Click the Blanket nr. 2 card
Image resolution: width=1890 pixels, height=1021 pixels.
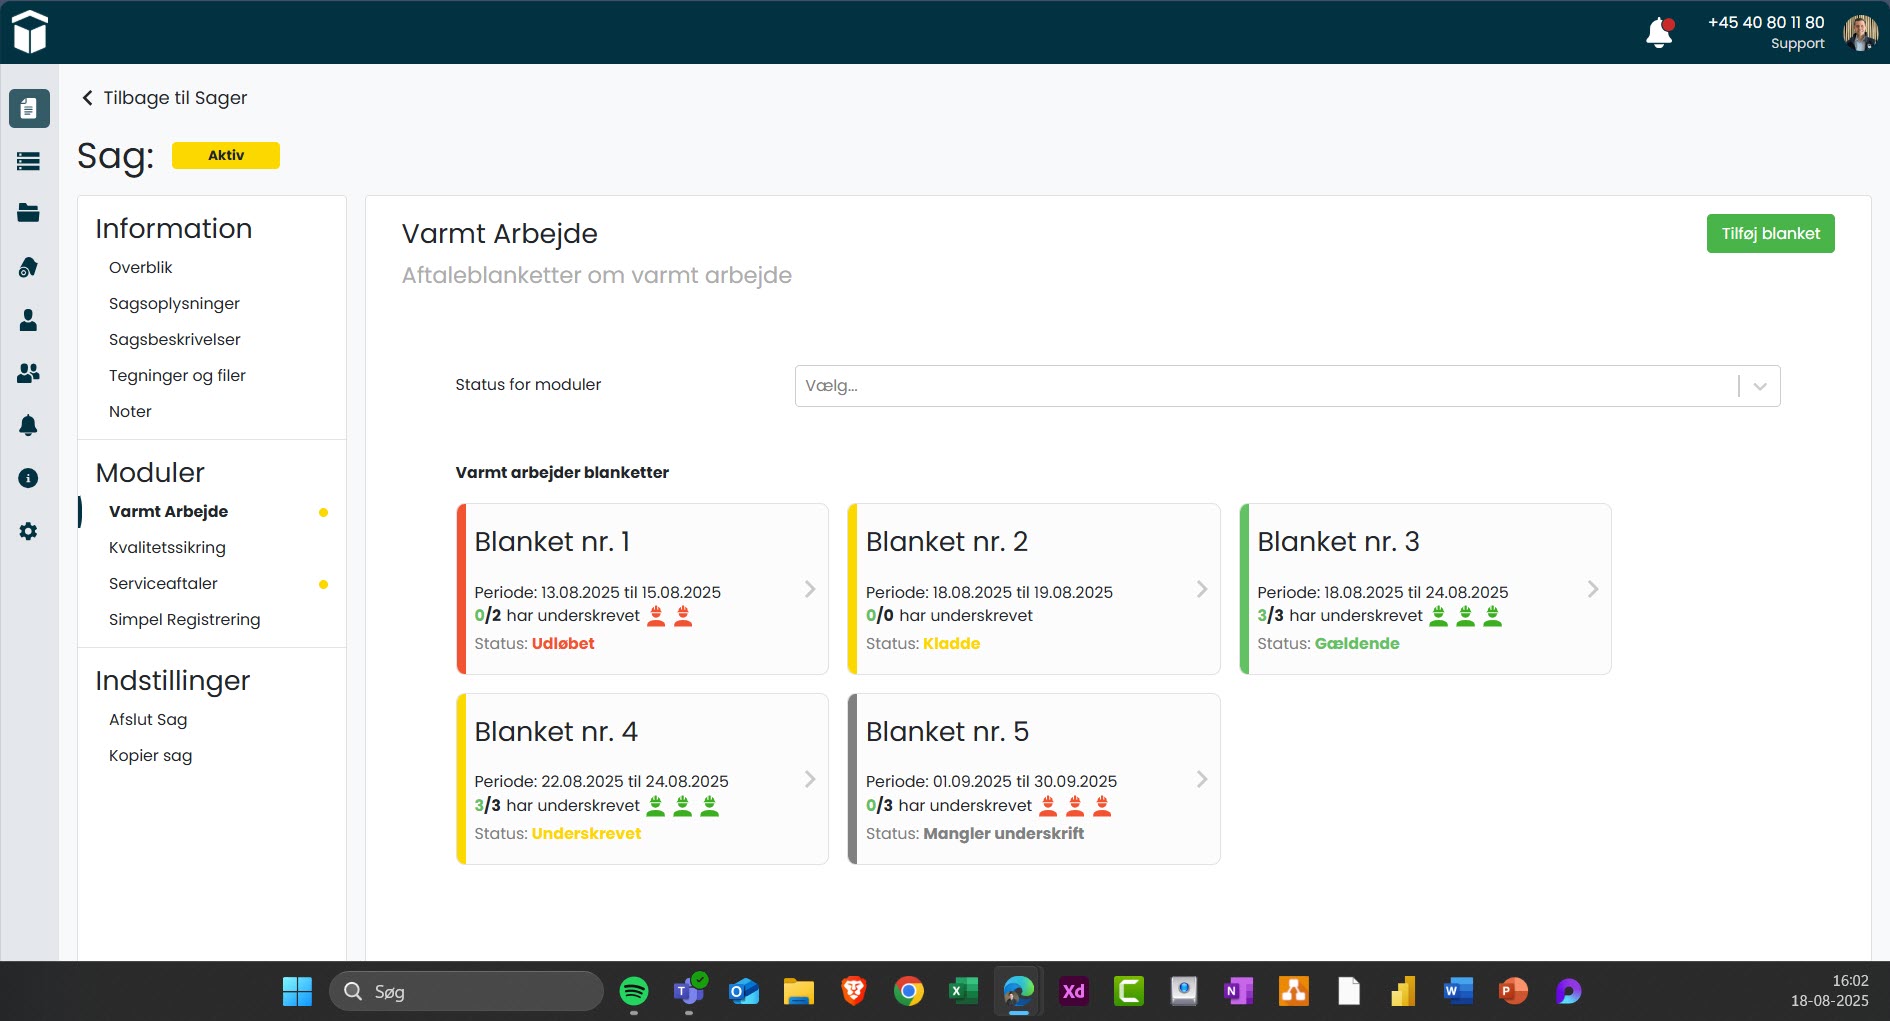coord(1032,589)
